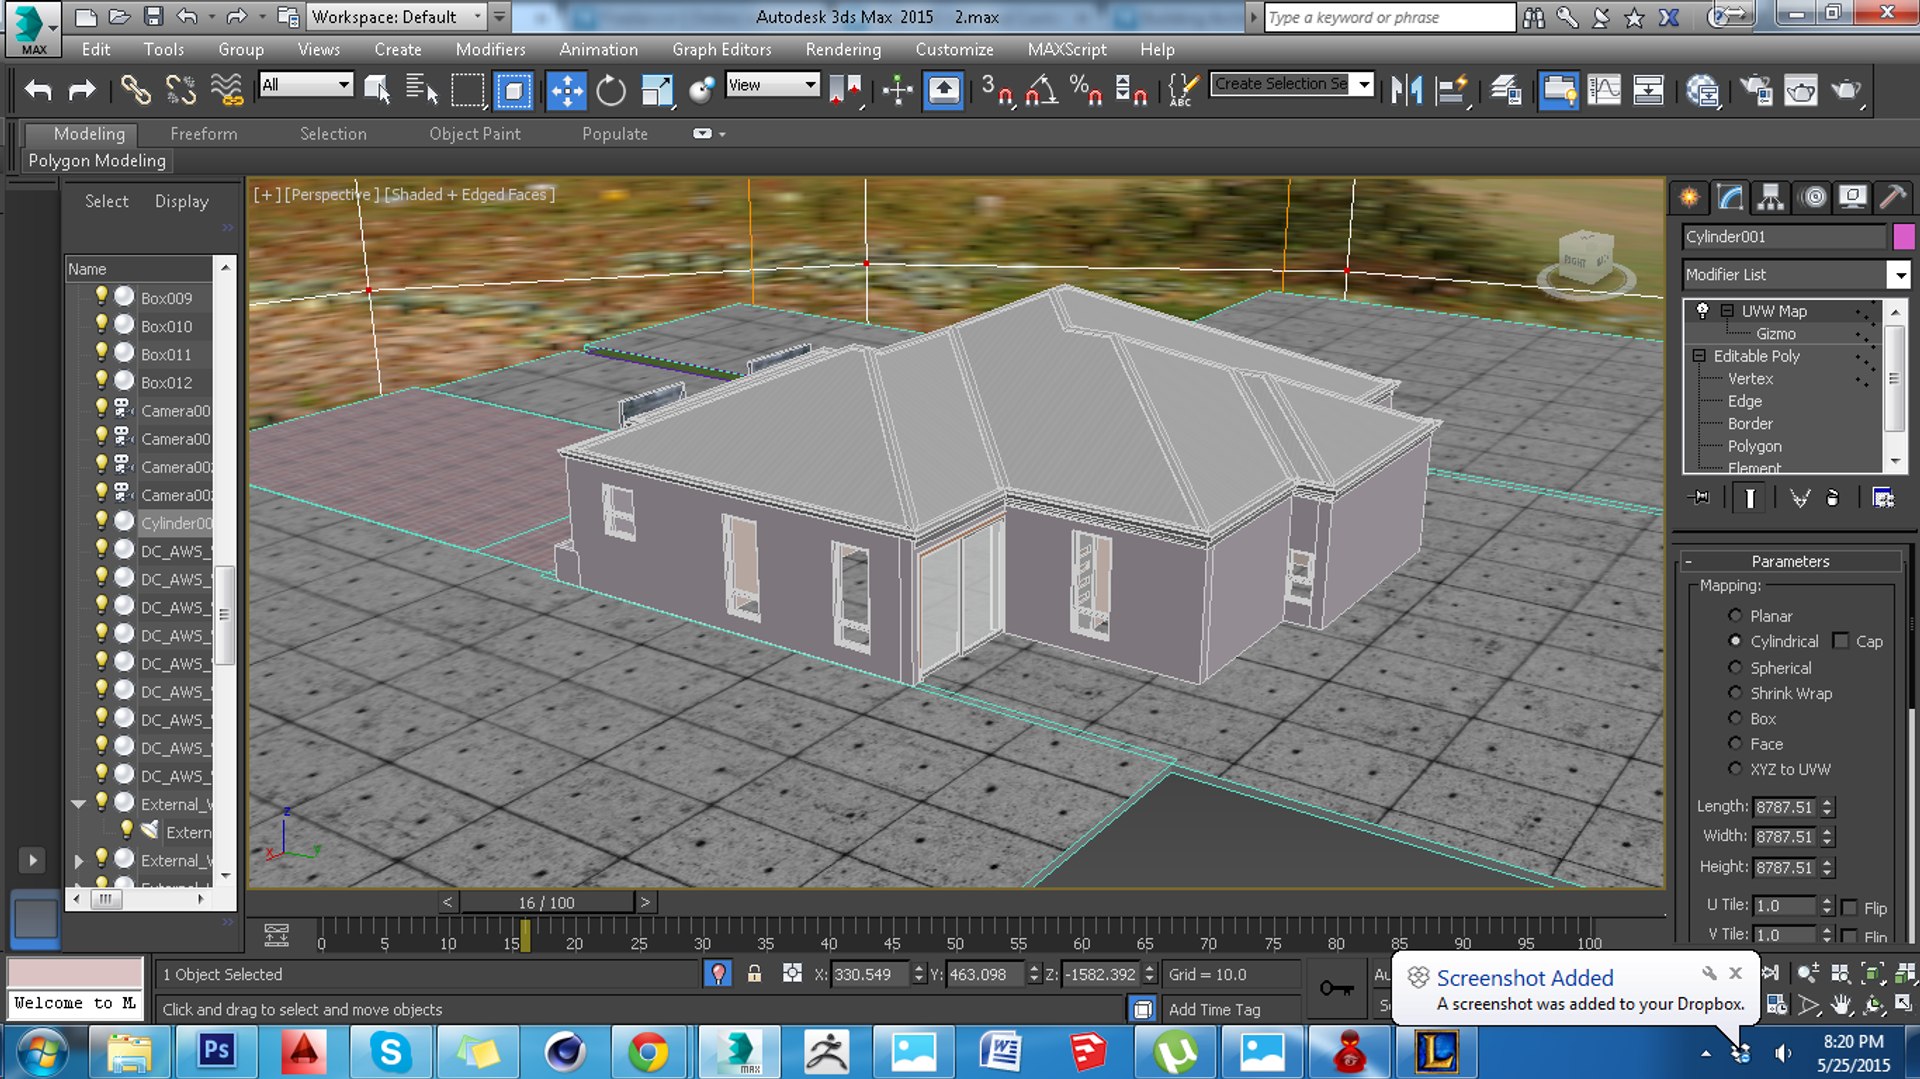Open Select by Name dialog
Screen dimensions: 1920x1079
click(422, 90)
